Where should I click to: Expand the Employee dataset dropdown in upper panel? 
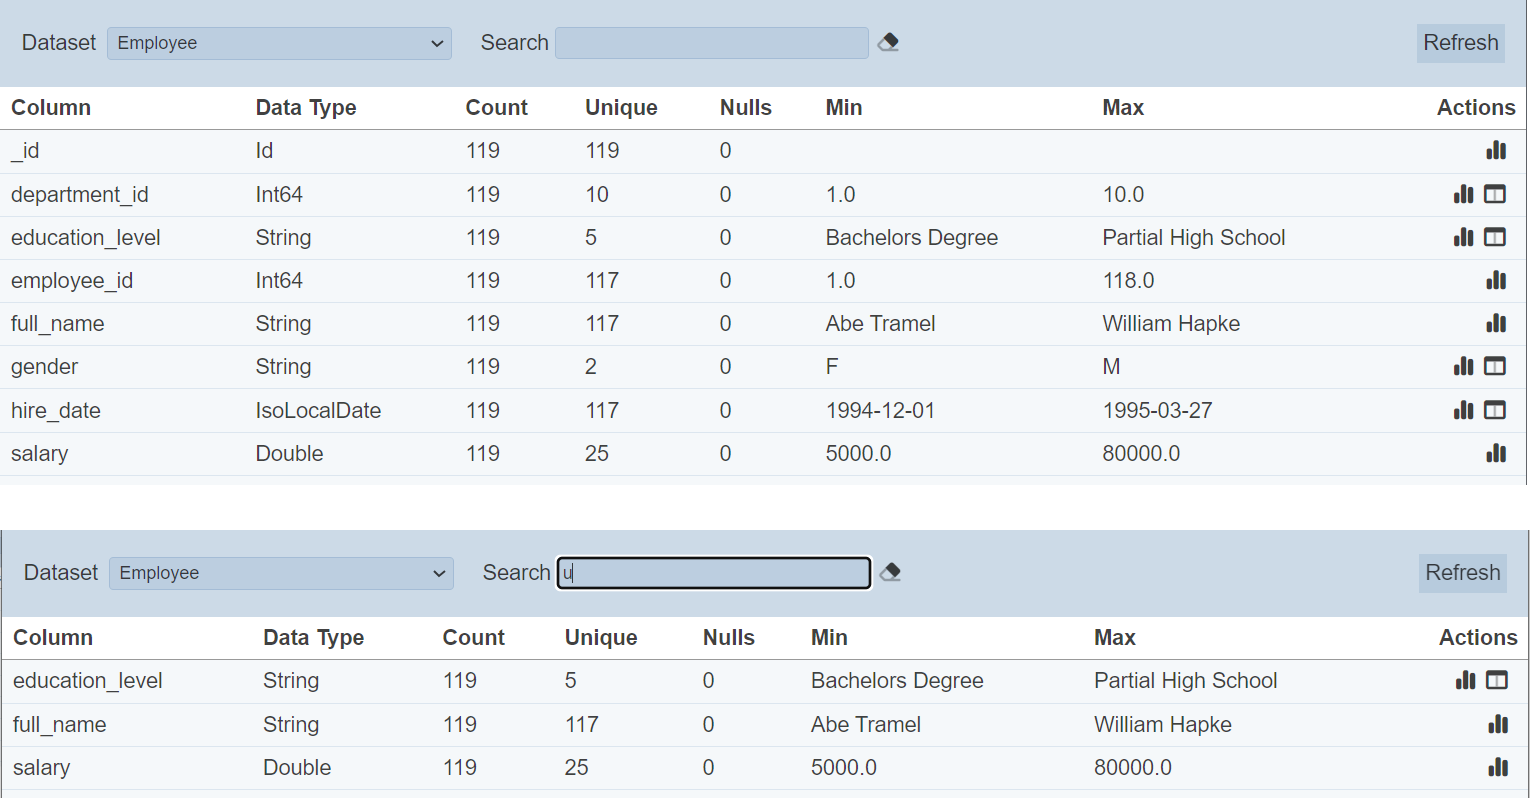[x=279, y=43]
